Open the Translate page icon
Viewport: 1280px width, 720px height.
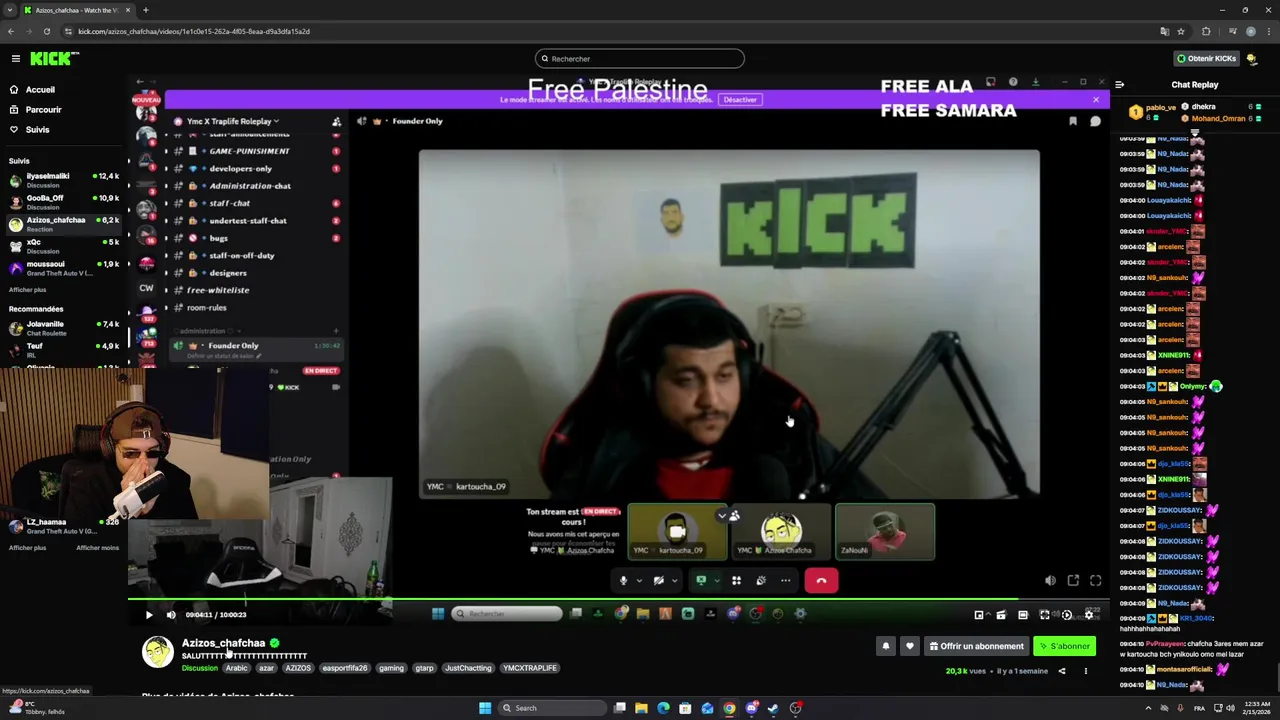coord(1164,31)
